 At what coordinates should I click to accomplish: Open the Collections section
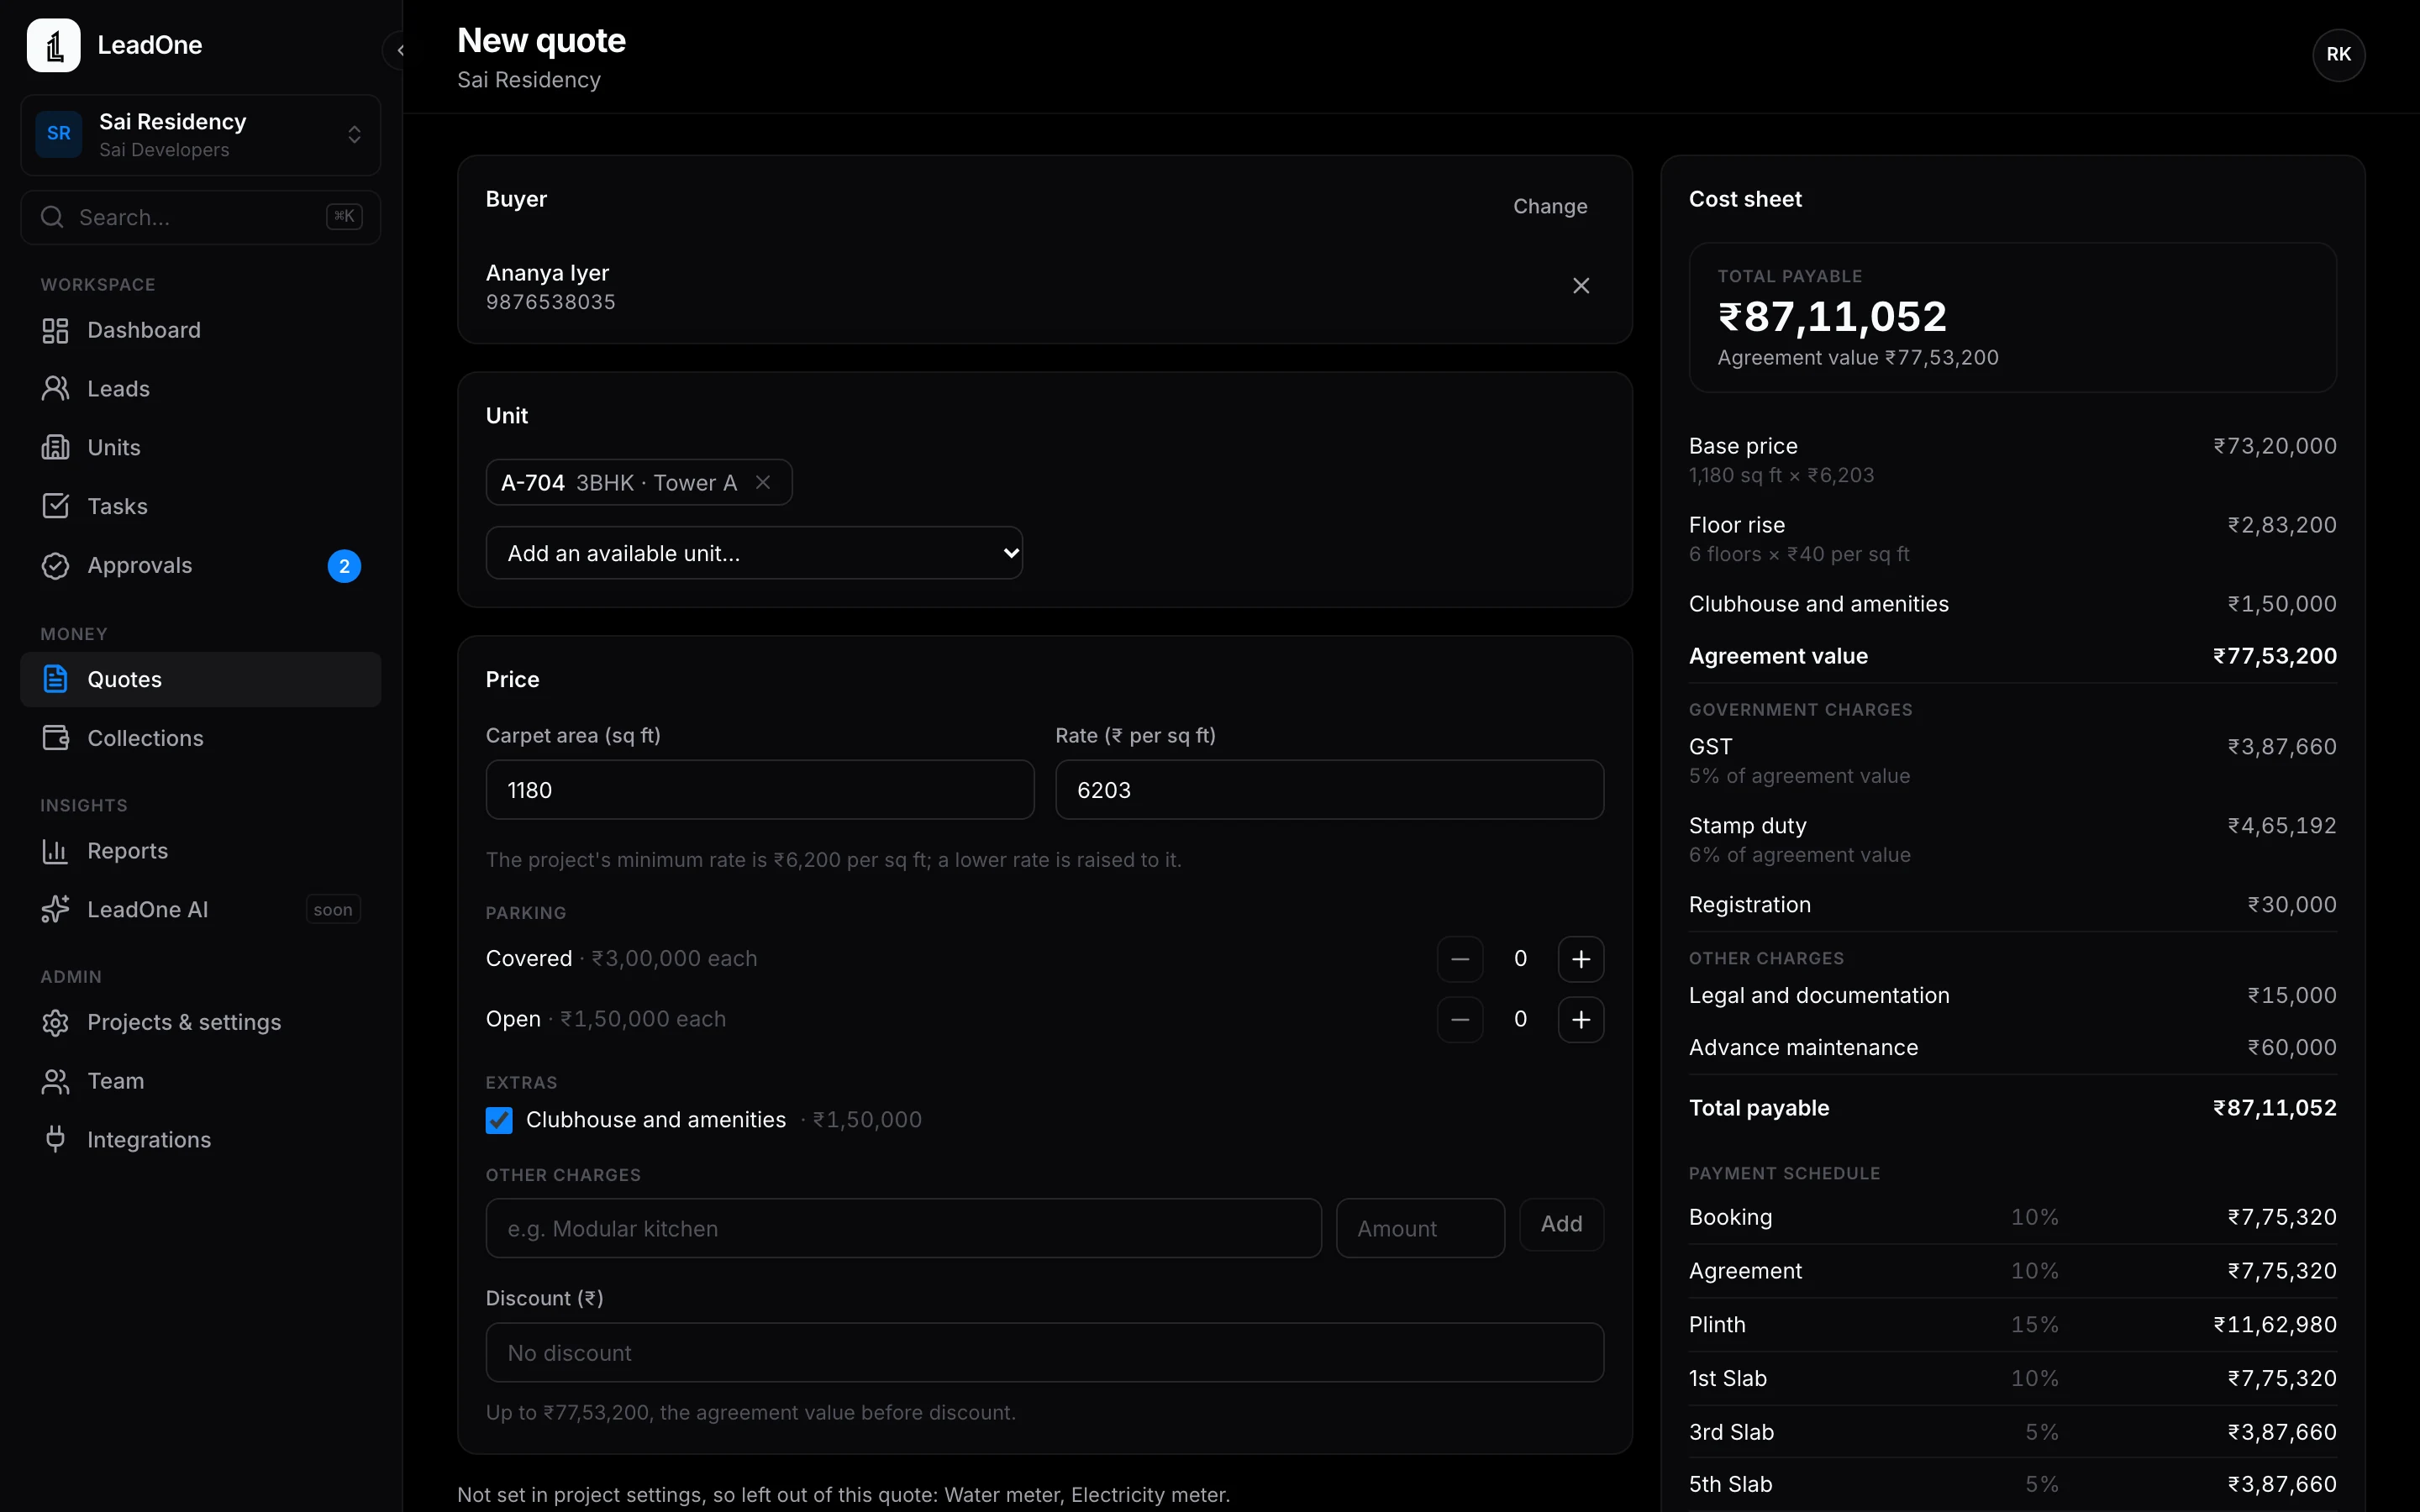[x=200, y=738]
